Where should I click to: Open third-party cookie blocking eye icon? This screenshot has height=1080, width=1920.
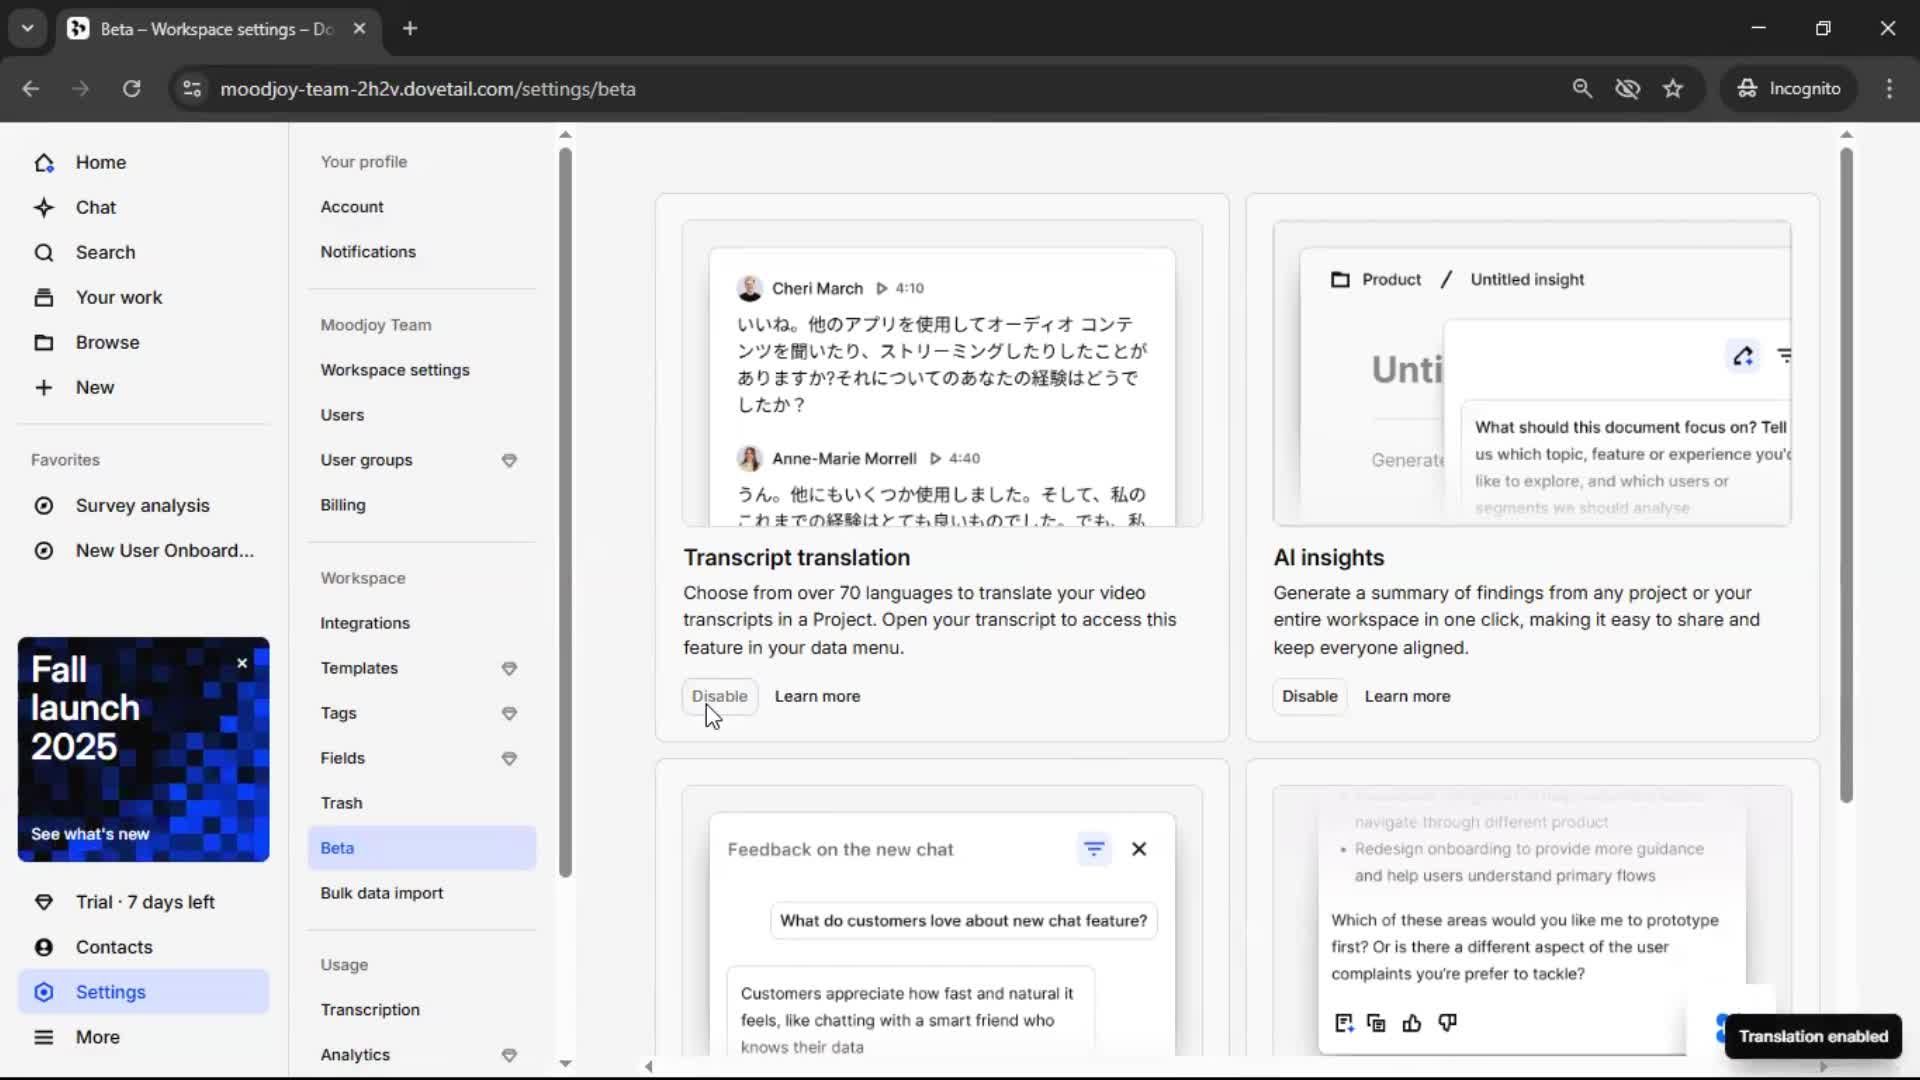pyautogui.click(x=1627, y=89)
